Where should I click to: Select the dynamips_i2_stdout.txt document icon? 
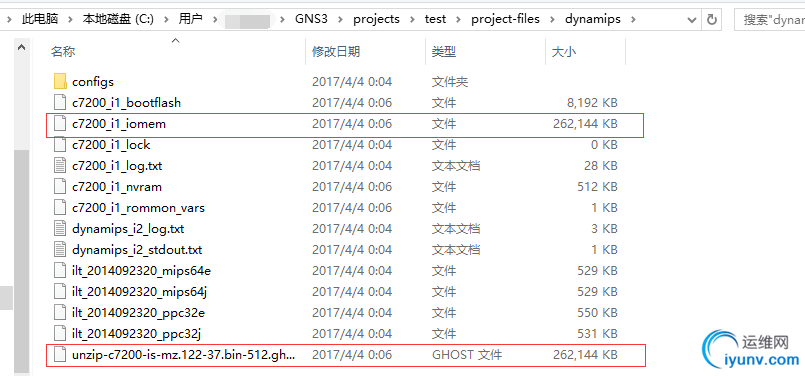(60, 249)
